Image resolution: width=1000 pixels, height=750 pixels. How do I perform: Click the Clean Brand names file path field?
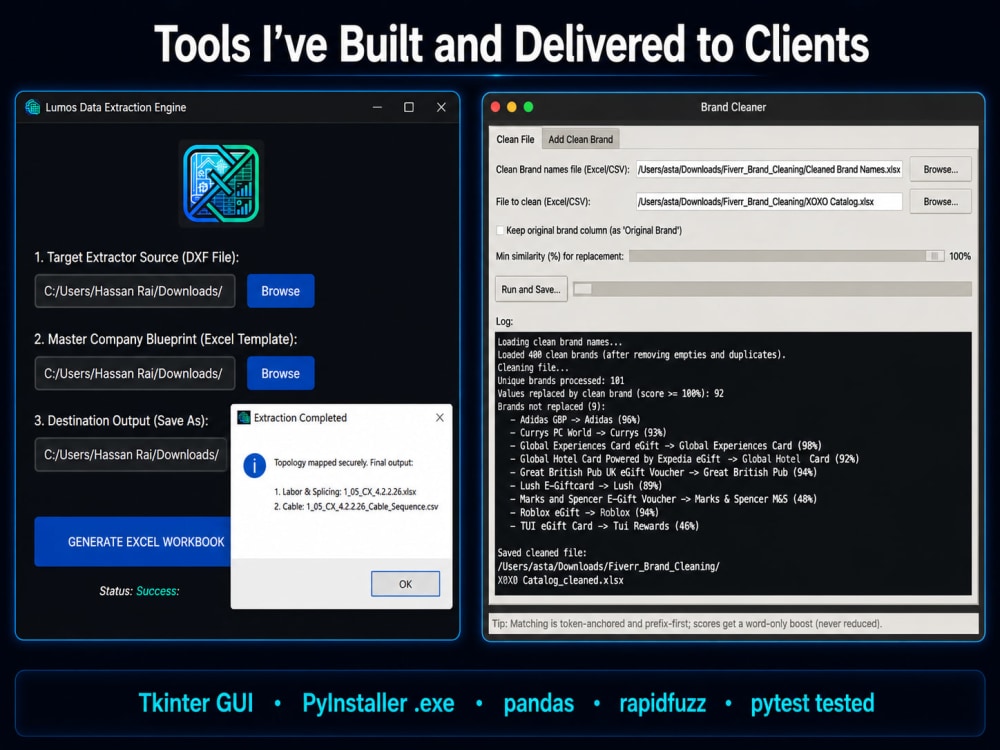769,169
